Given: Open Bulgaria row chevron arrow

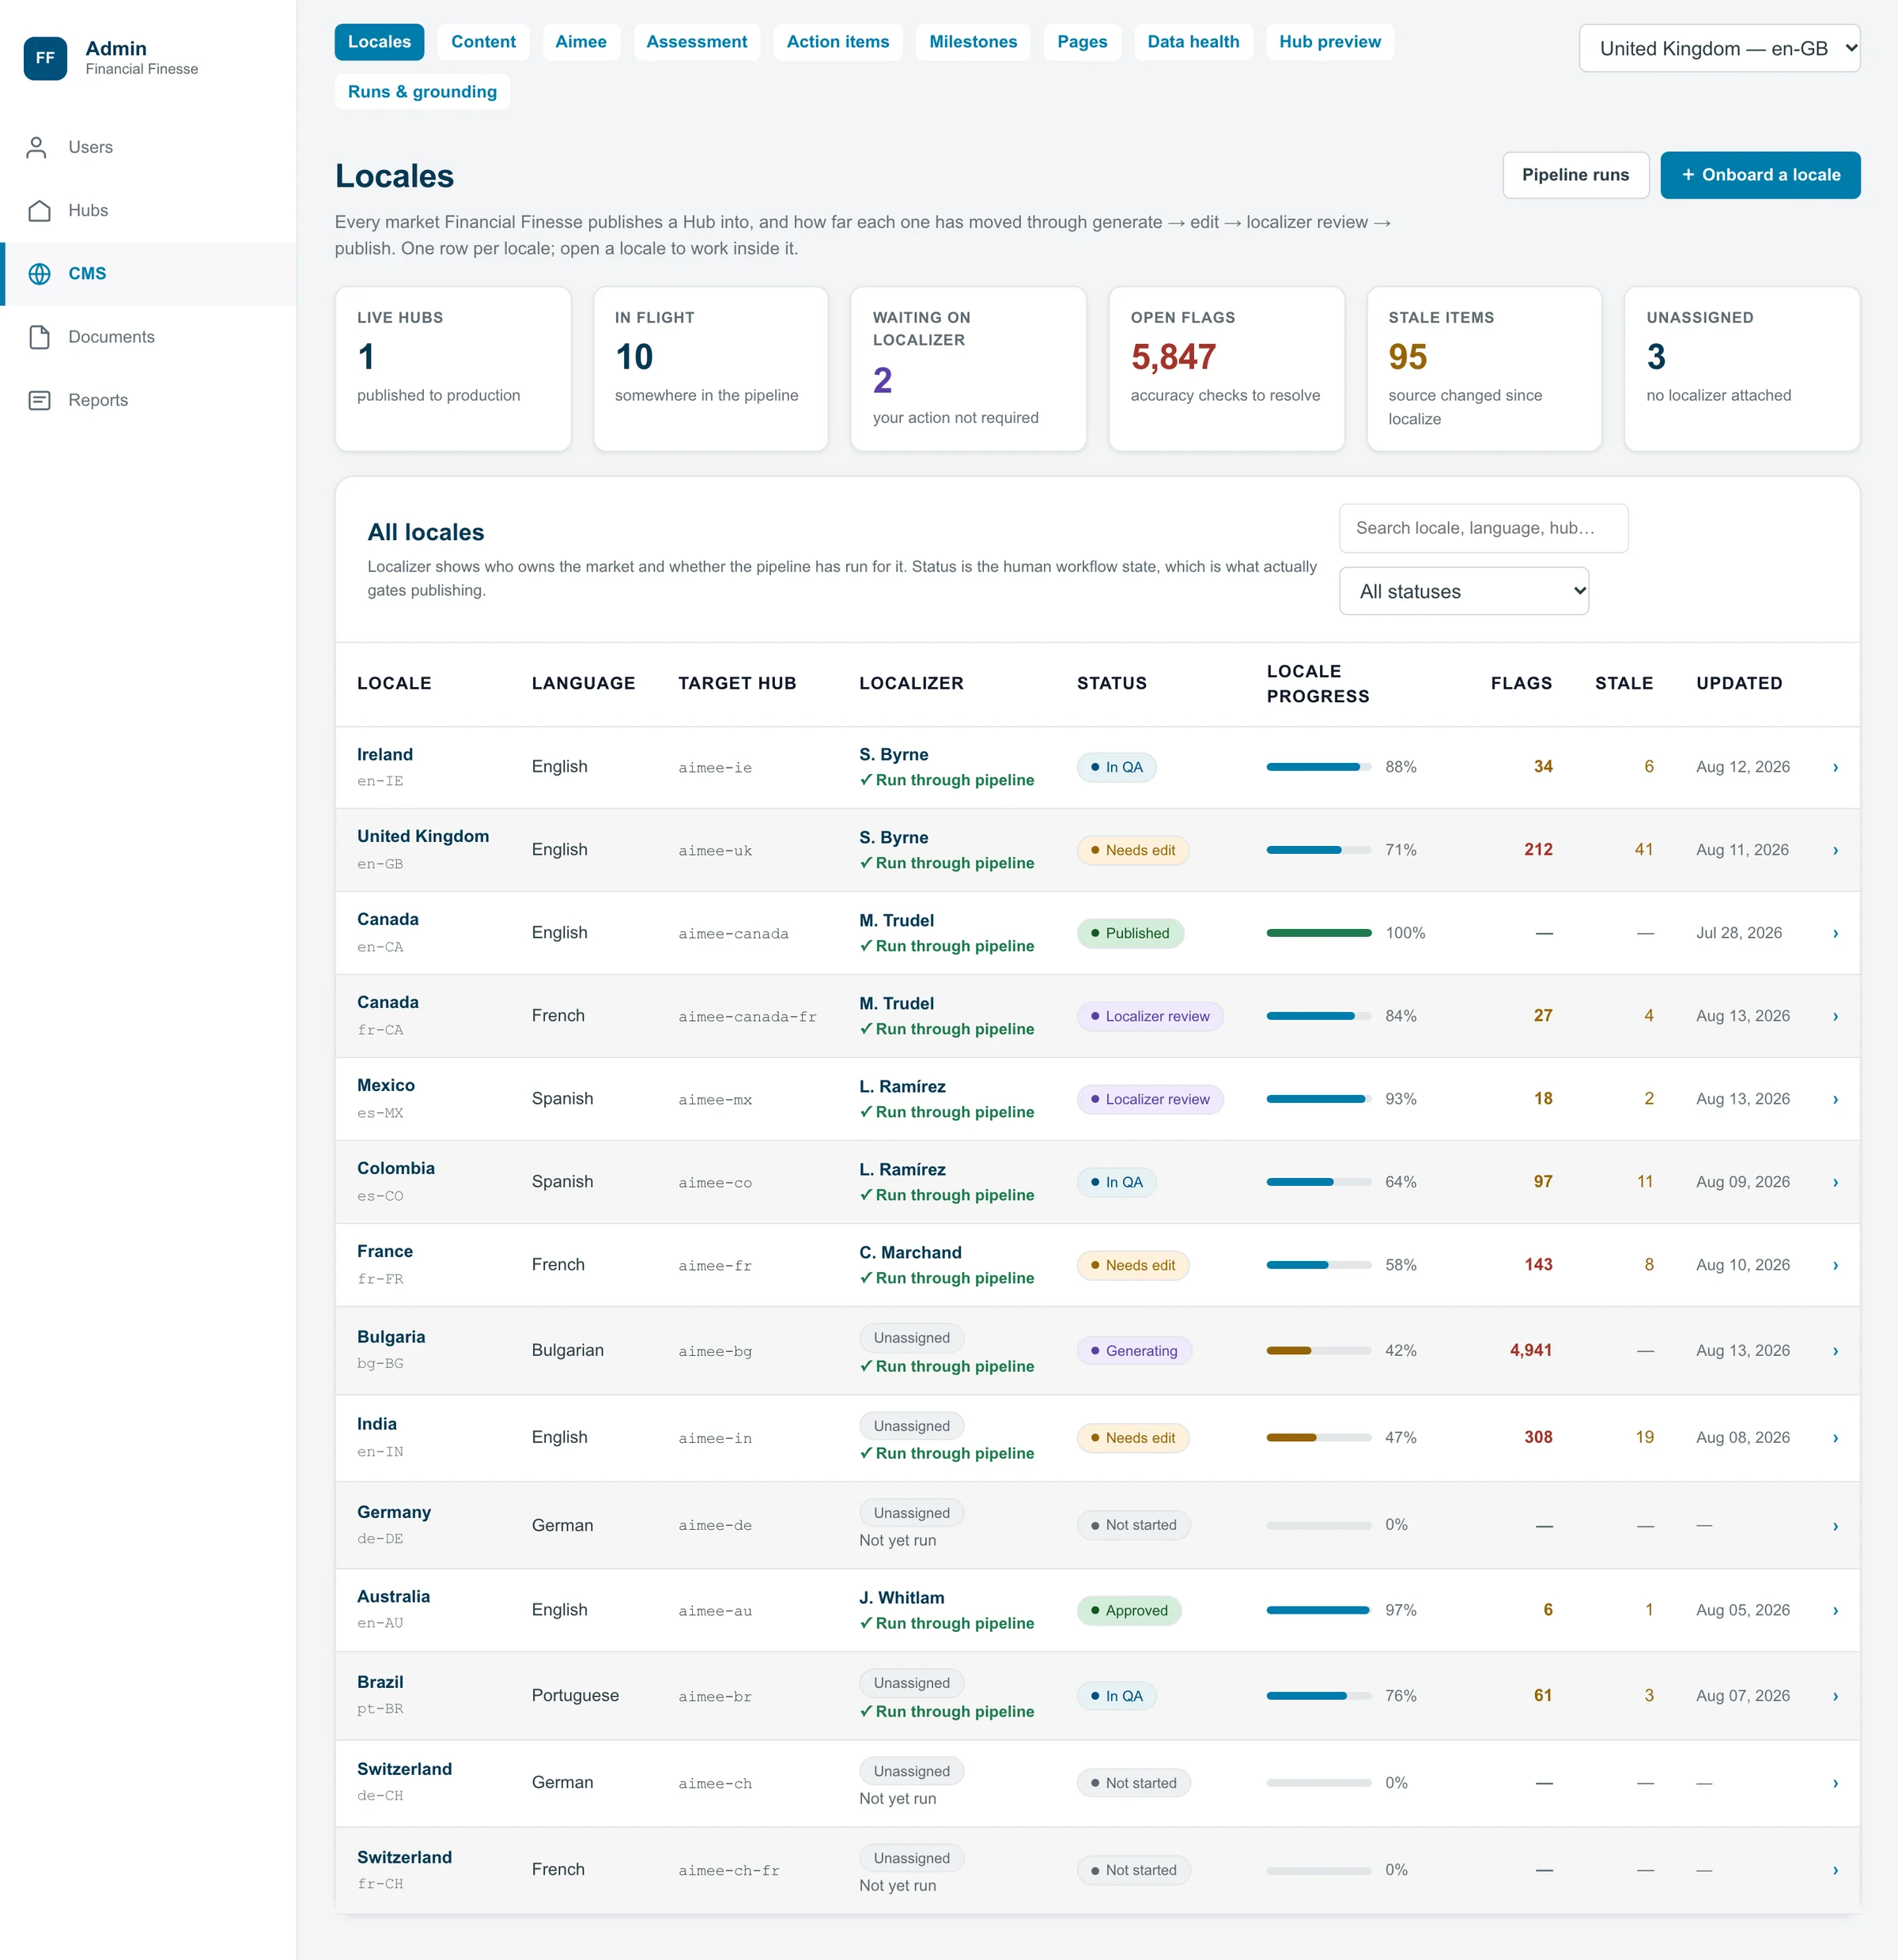Looking at the screenshot, I should point(1835,1352).
